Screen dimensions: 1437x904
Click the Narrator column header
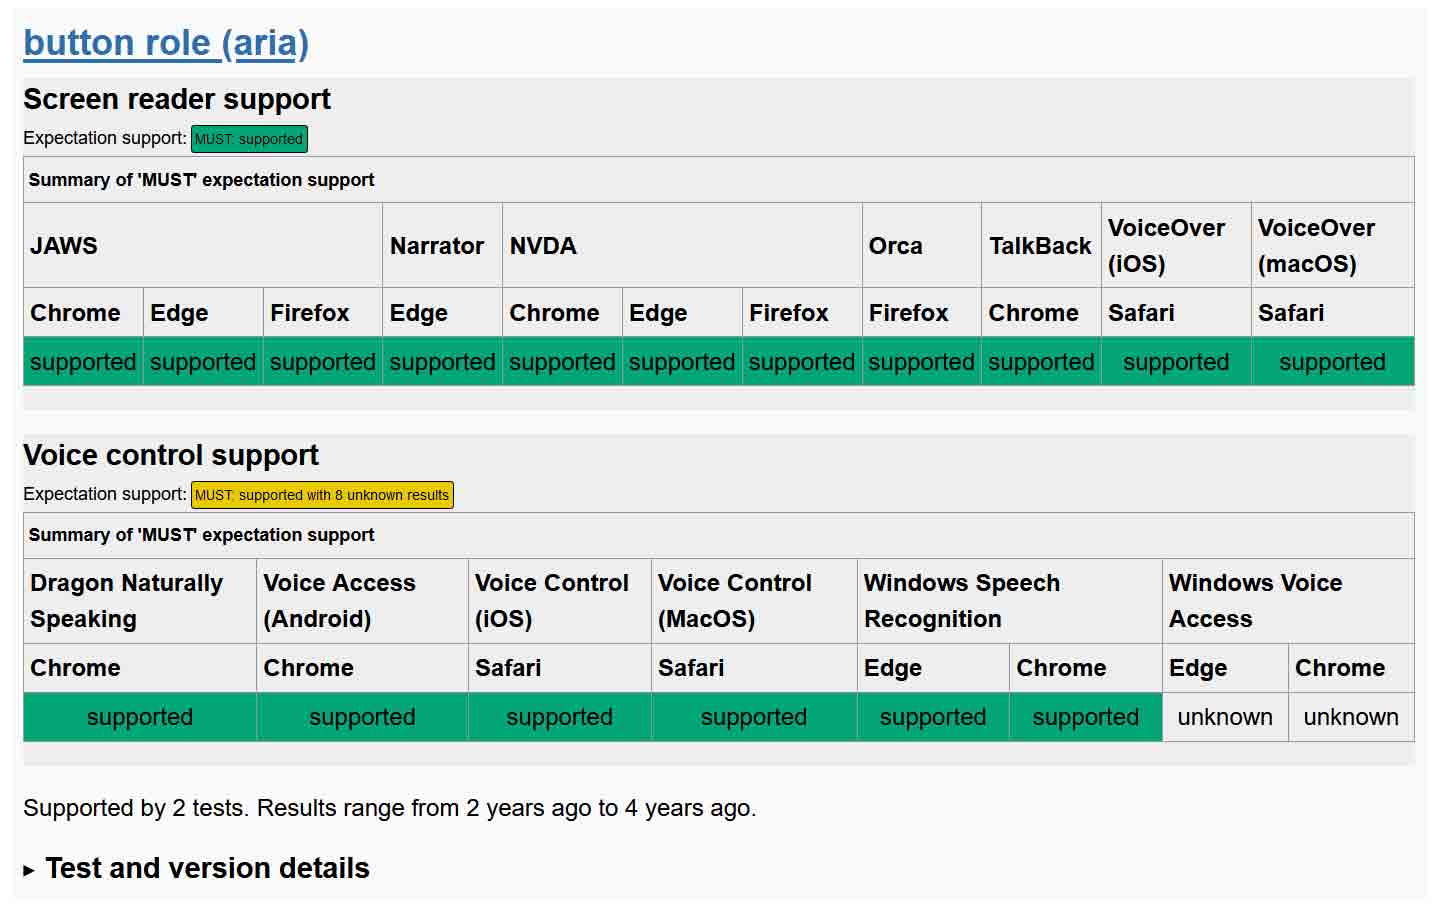pyautogui.click(x=443, y=246)
